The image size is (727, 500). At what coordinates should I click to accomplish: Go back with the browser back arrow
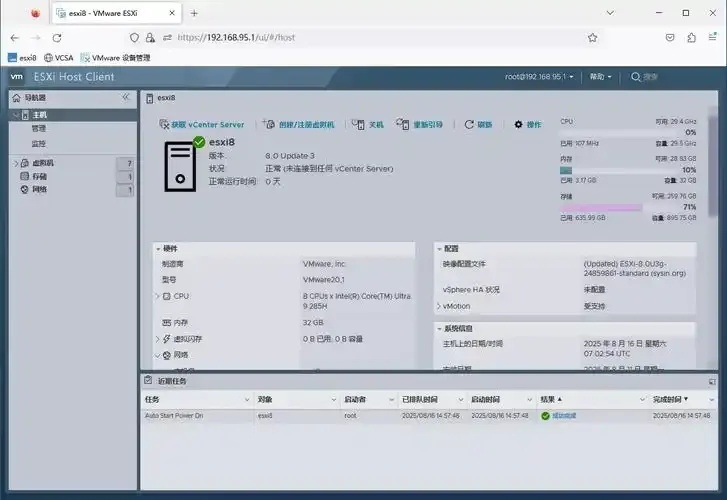(15, 38)
